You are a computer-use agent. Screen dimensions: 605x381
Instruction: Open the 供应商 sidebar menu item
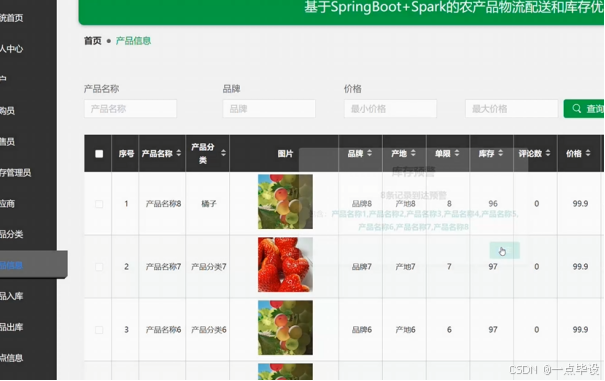point(8,203)
